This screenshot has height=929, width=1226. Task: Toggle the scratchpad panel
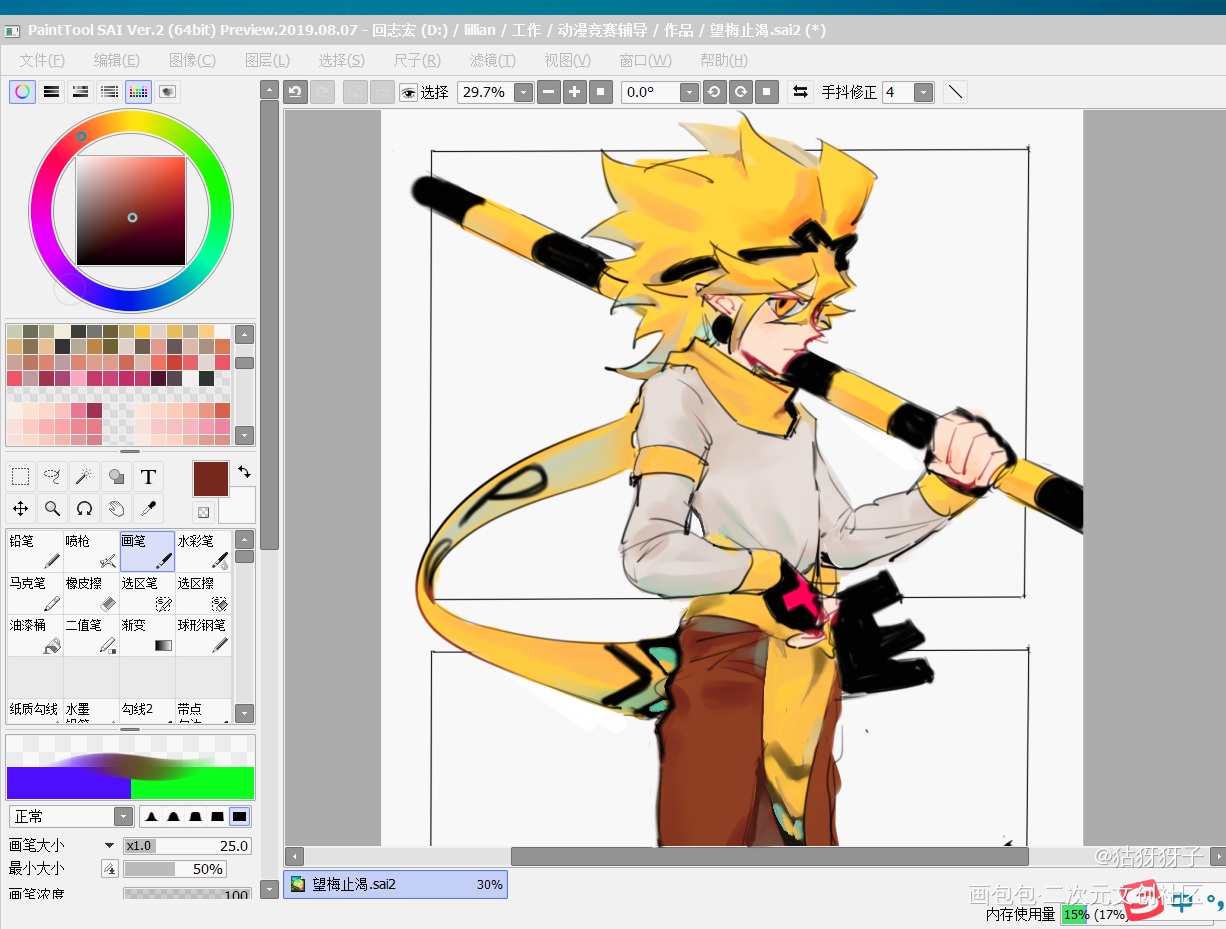pos(167,92)
